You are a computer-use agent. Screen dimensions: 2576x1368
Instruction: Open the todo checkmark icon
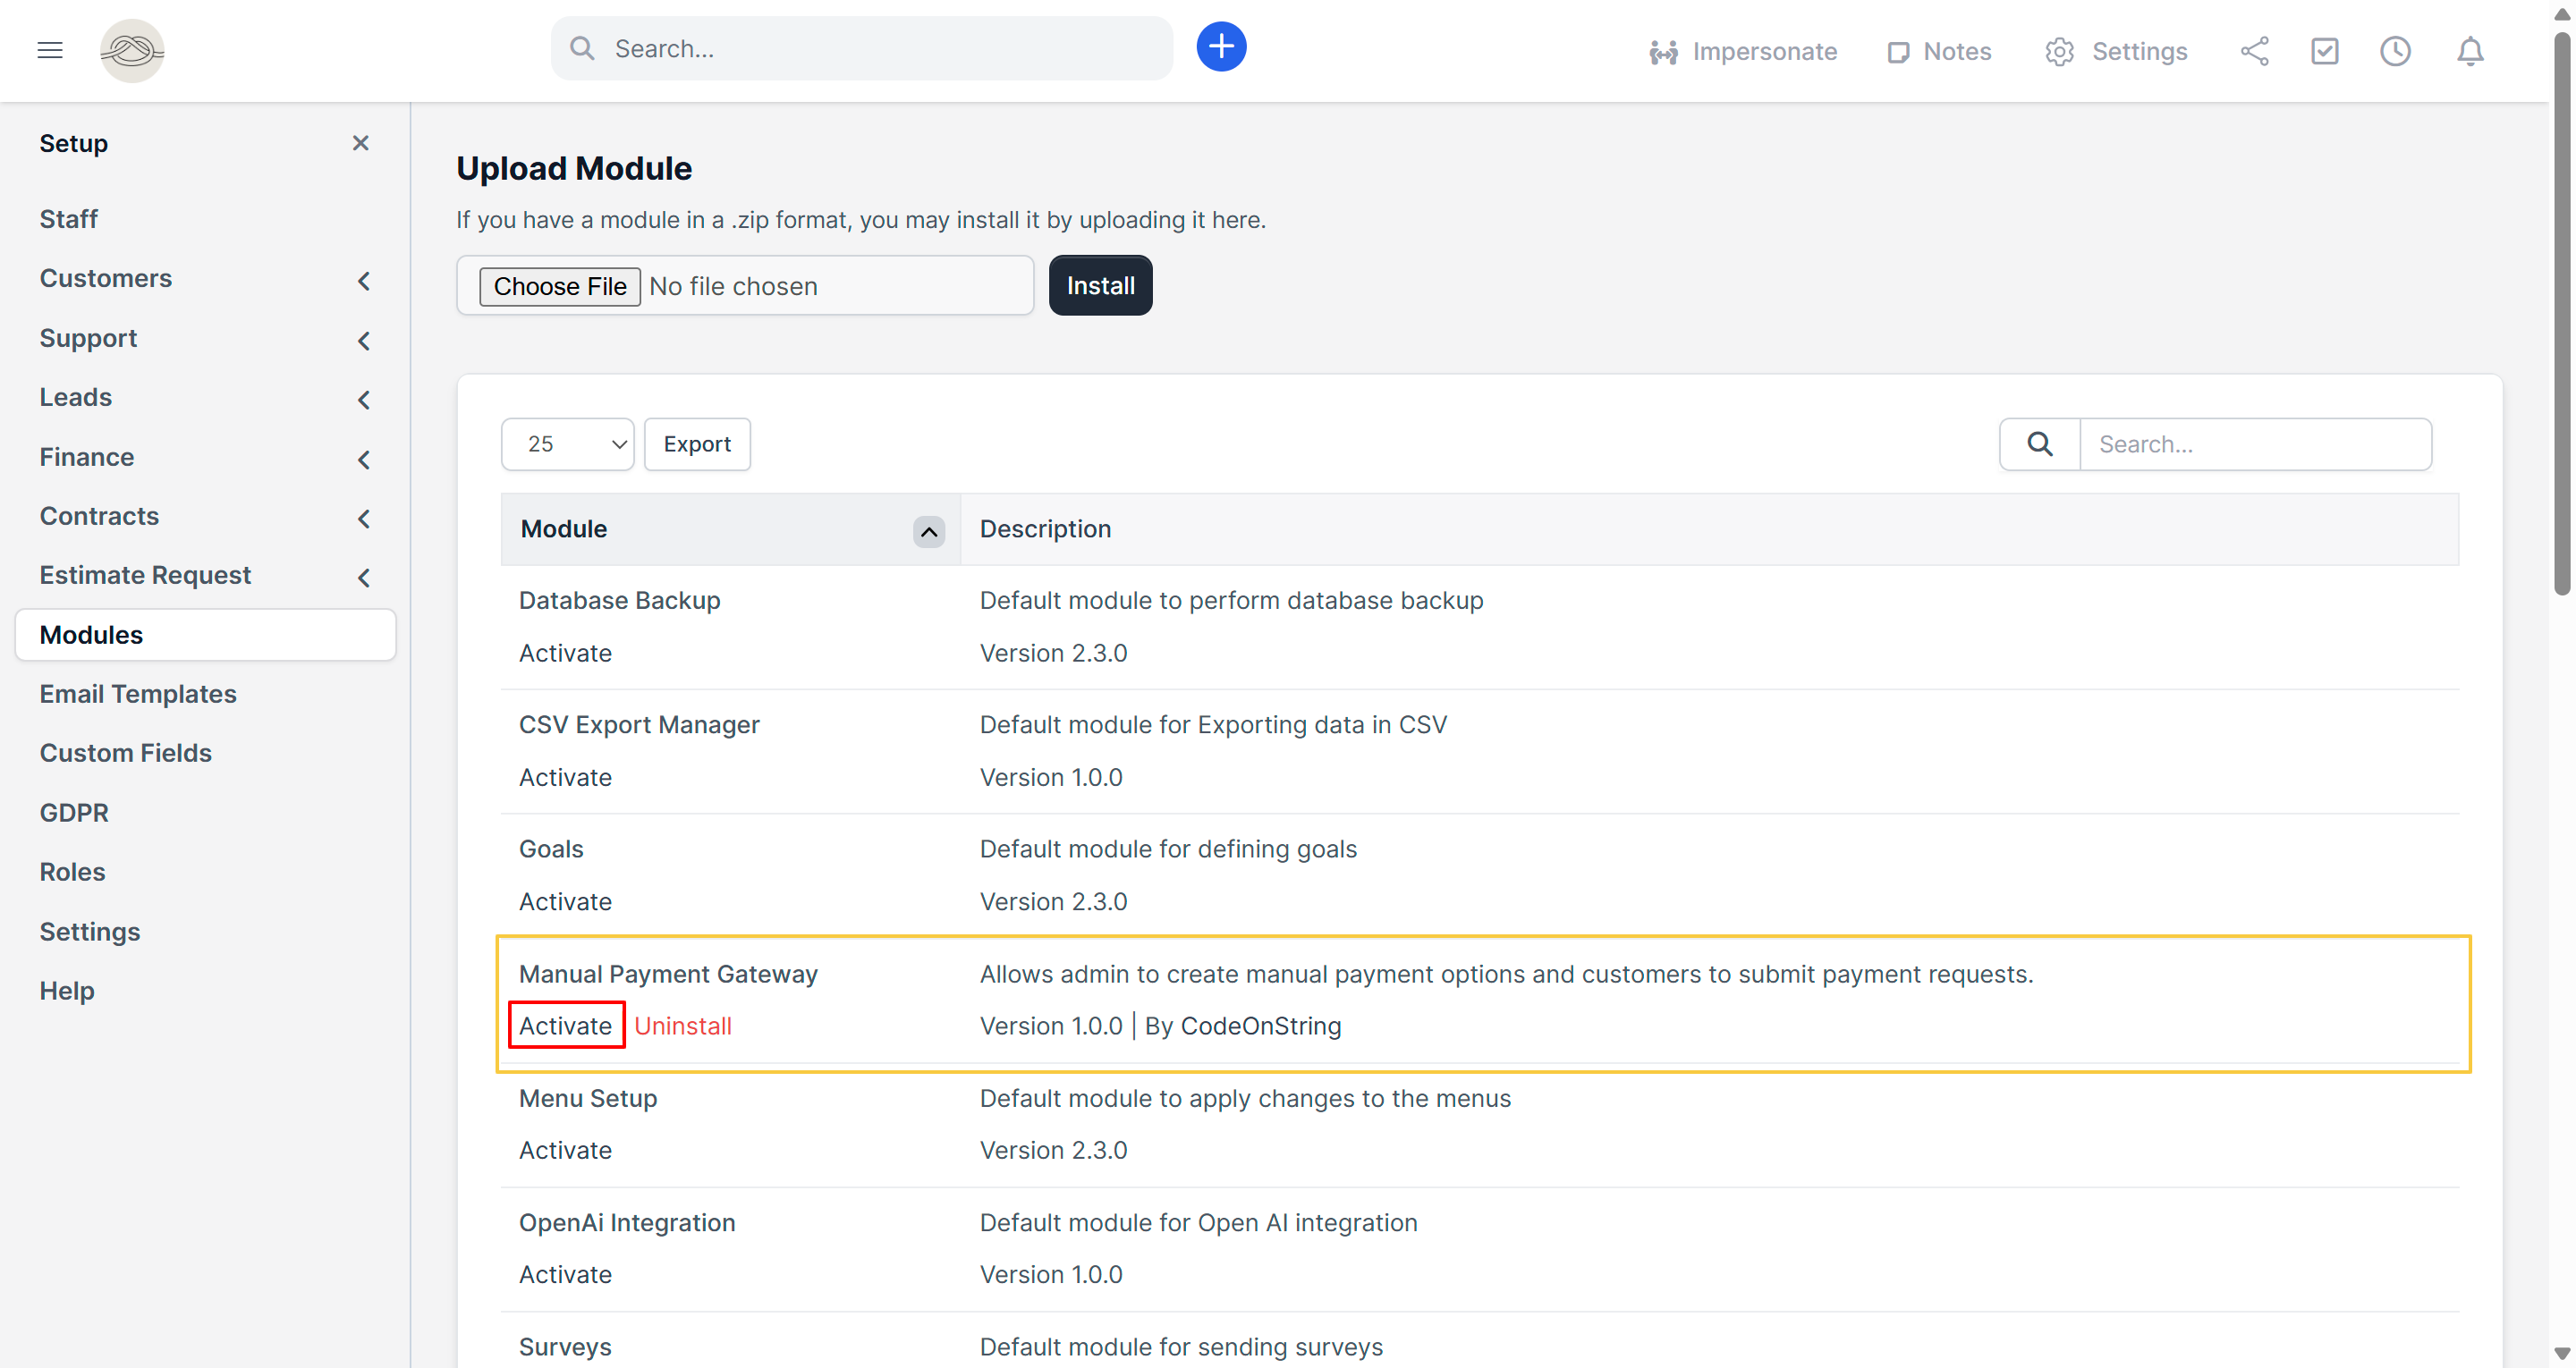coord(2324,51)
